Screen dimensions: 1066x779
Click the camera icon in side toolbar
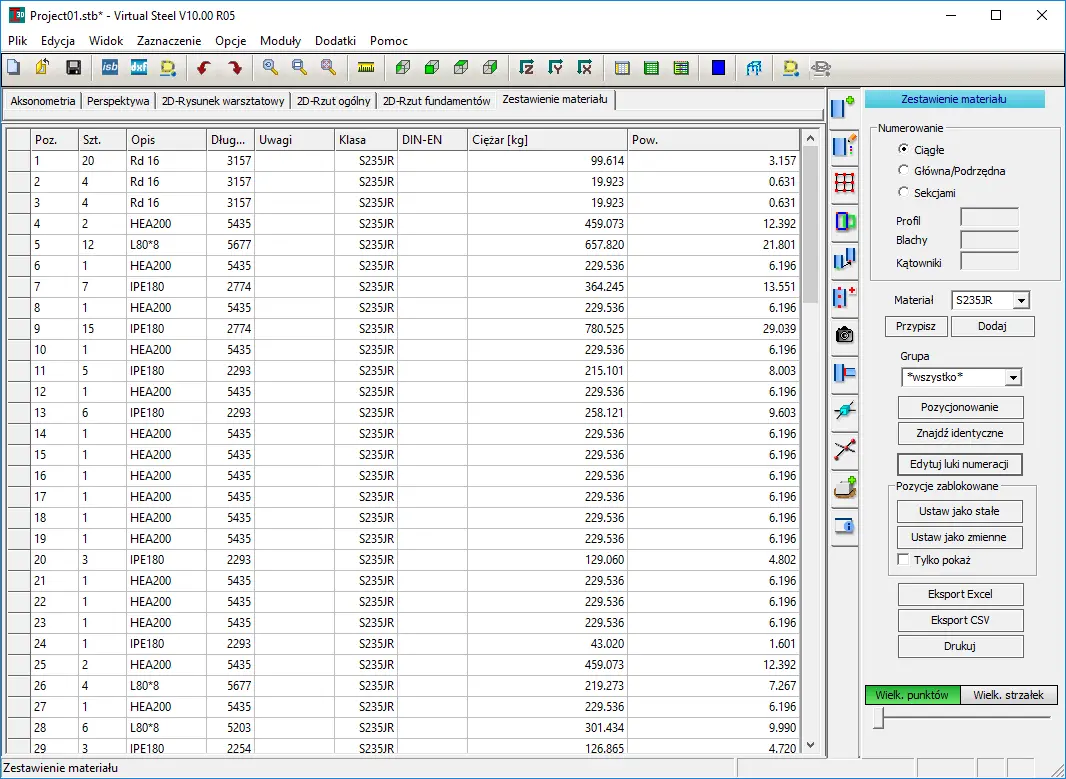click(x=845, y=335)
